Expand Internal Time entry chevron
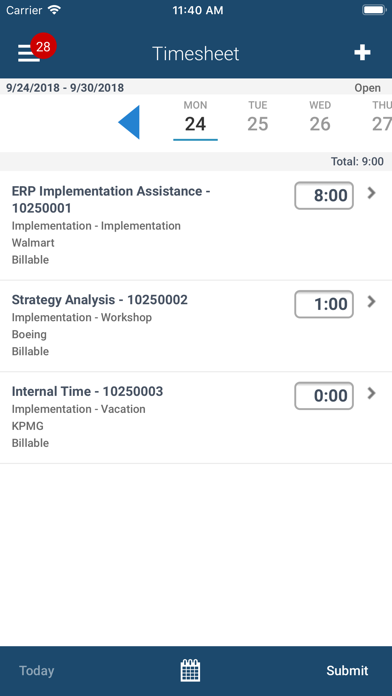The image size is (392, 696). click(372, 393)
